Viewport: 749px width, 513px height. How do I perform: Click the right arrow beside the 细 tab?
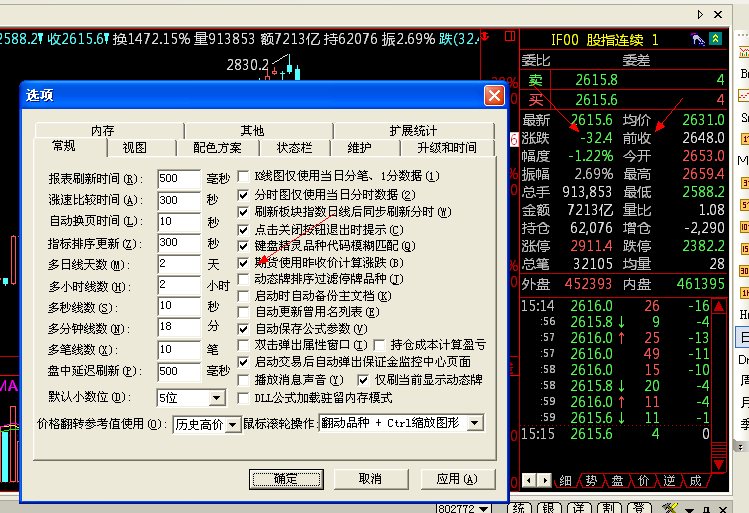[545, 480]
